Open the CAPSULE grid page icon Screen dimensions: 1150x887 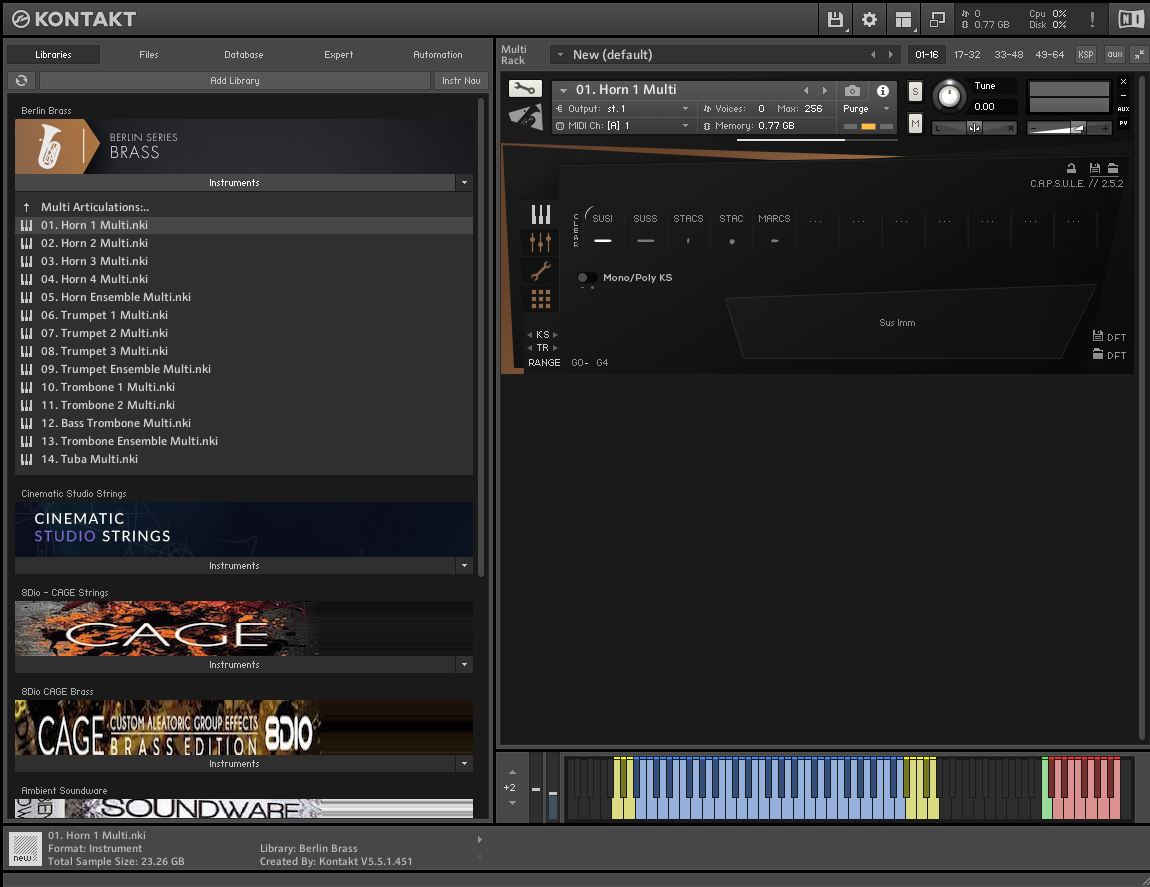[541, 299]
